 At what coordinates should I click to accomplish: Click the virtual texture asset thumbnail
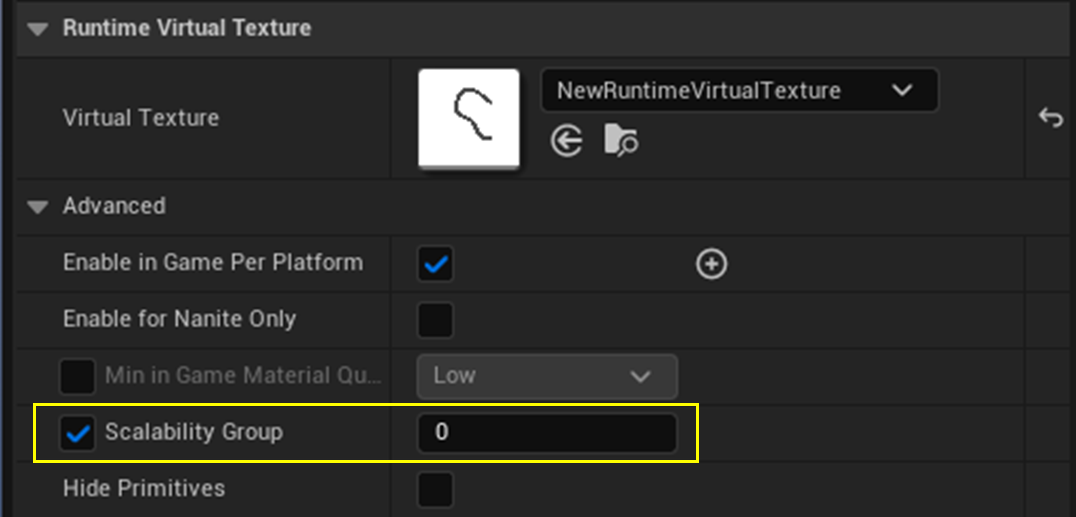coord(469,118)
